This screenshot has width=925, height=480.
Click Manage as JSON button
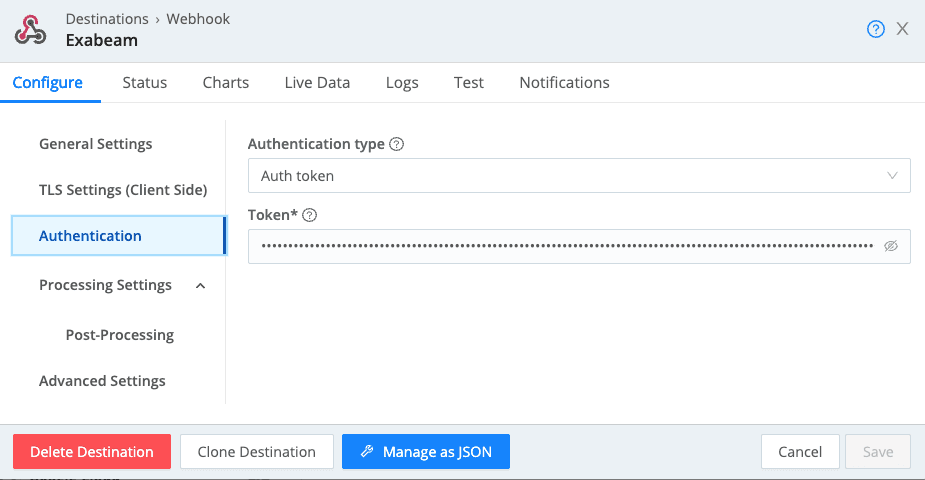pyautogui.click(x=425, y=452)
